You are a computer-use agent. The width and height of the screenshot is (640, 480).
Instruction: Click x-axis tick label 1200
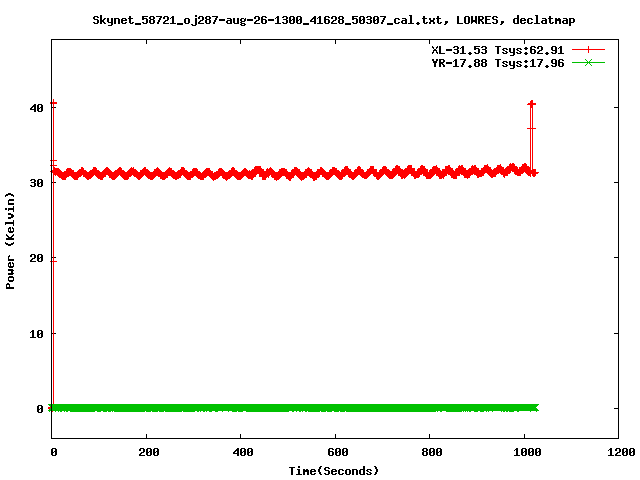pyautogui.click(x=621, y=452)
